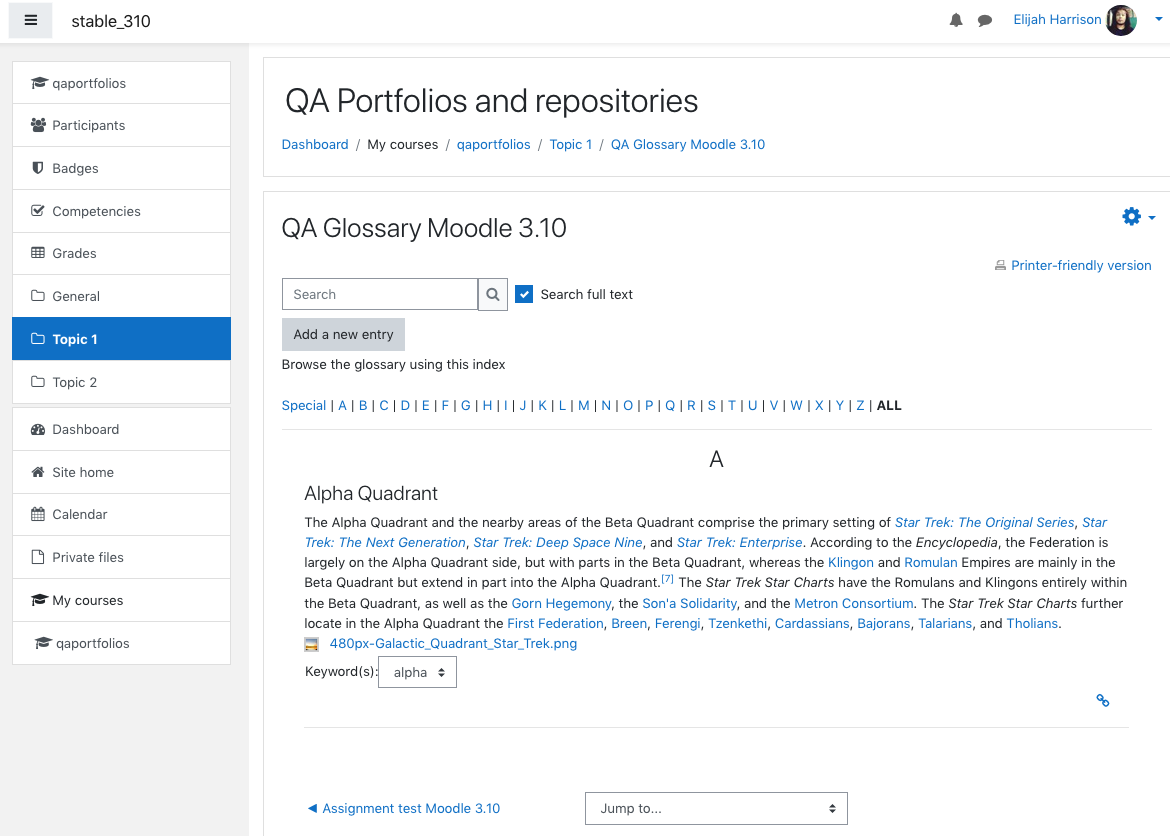
Task: Open Badges in the sidebar
Action: tap(122, 168)
